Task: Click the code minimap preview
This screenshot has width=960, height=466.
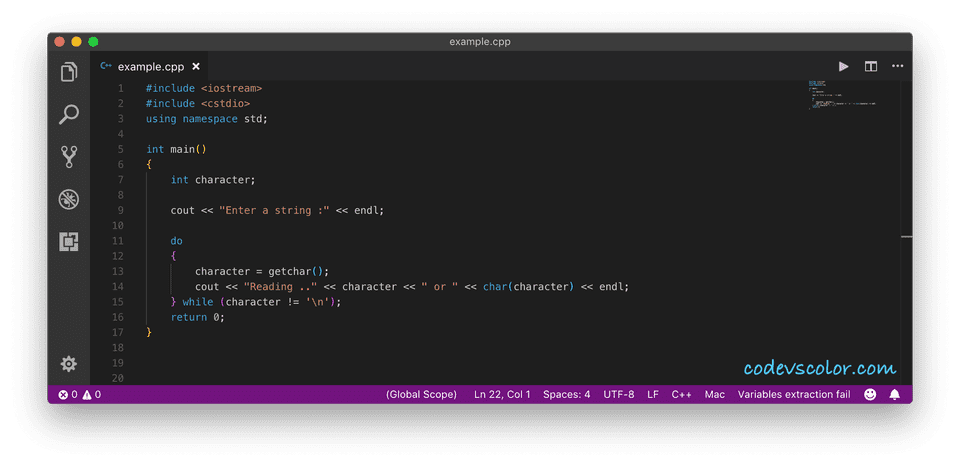Action: point(843,95)
